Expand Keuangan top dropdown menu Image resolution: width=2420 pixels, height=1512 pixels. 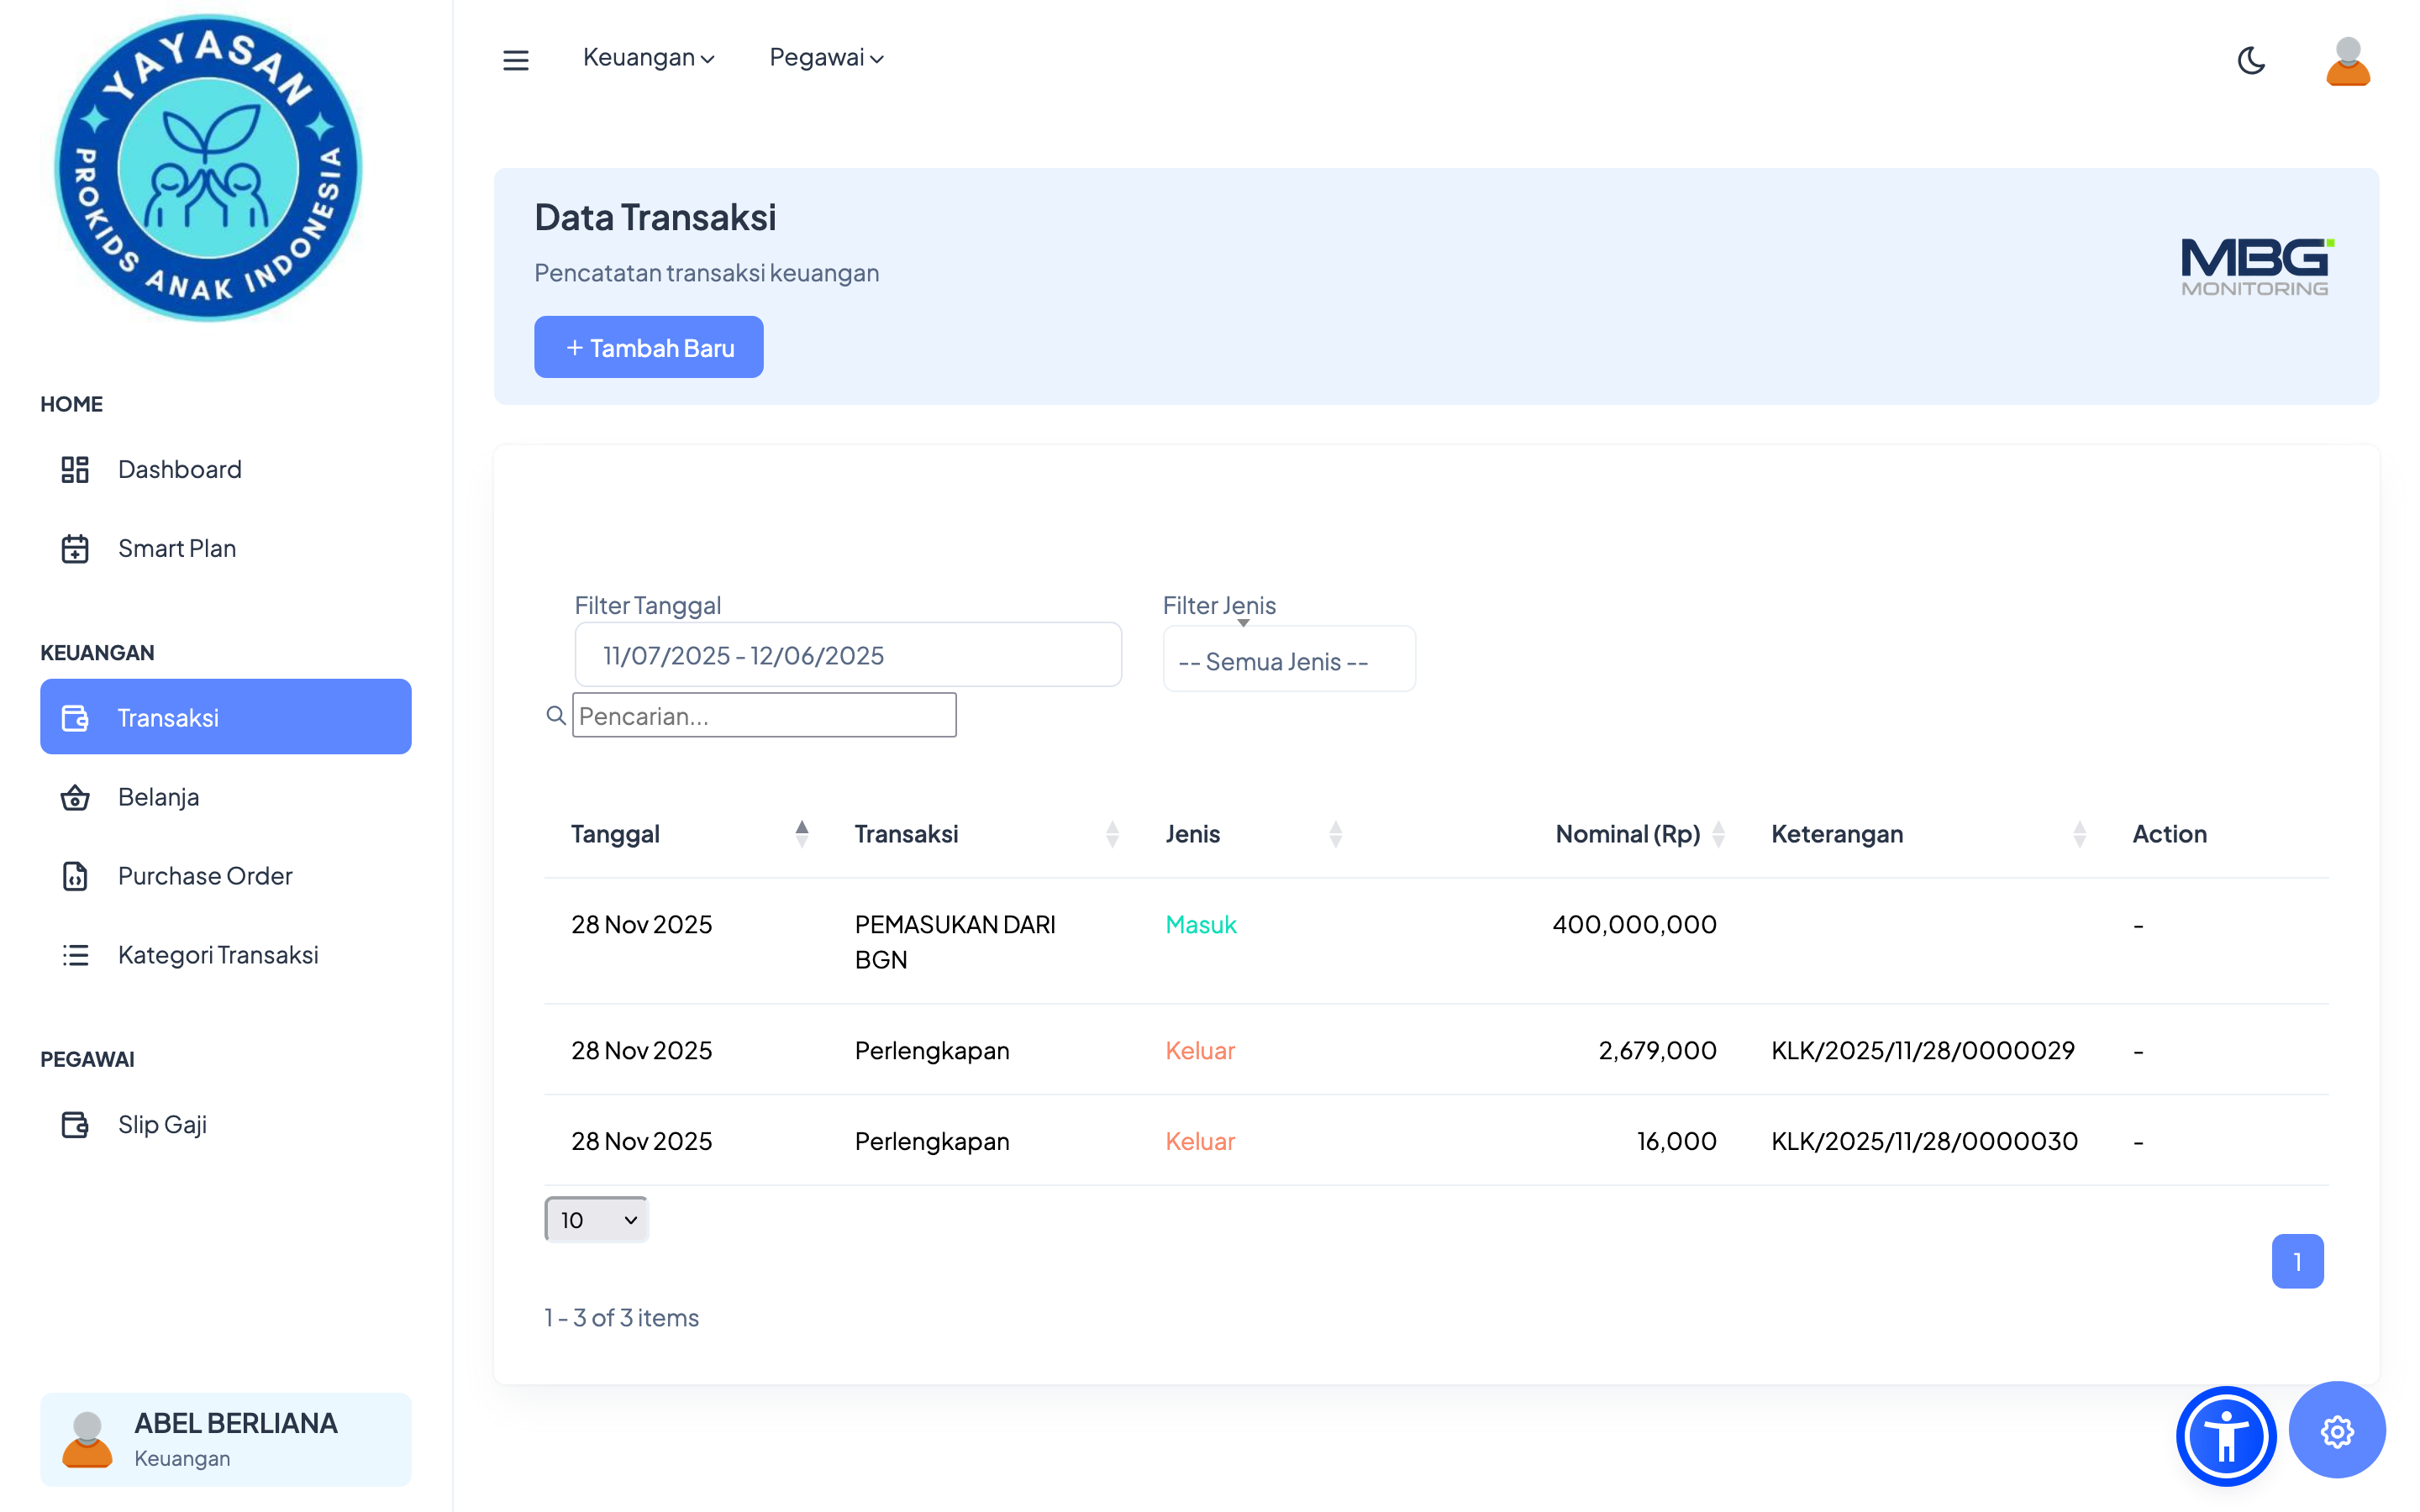pos(648,58)
